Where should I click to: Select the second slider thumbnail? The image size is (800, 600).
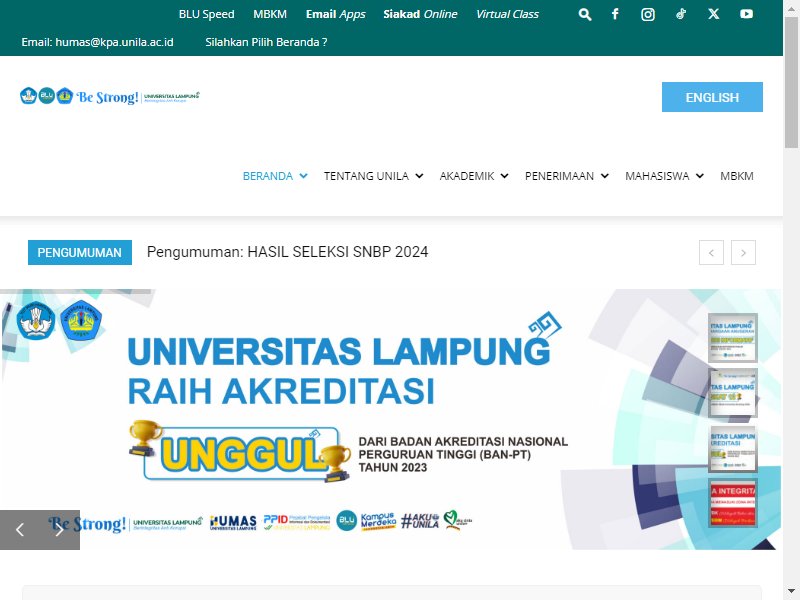pyautogui.click(x=733, y=393)
